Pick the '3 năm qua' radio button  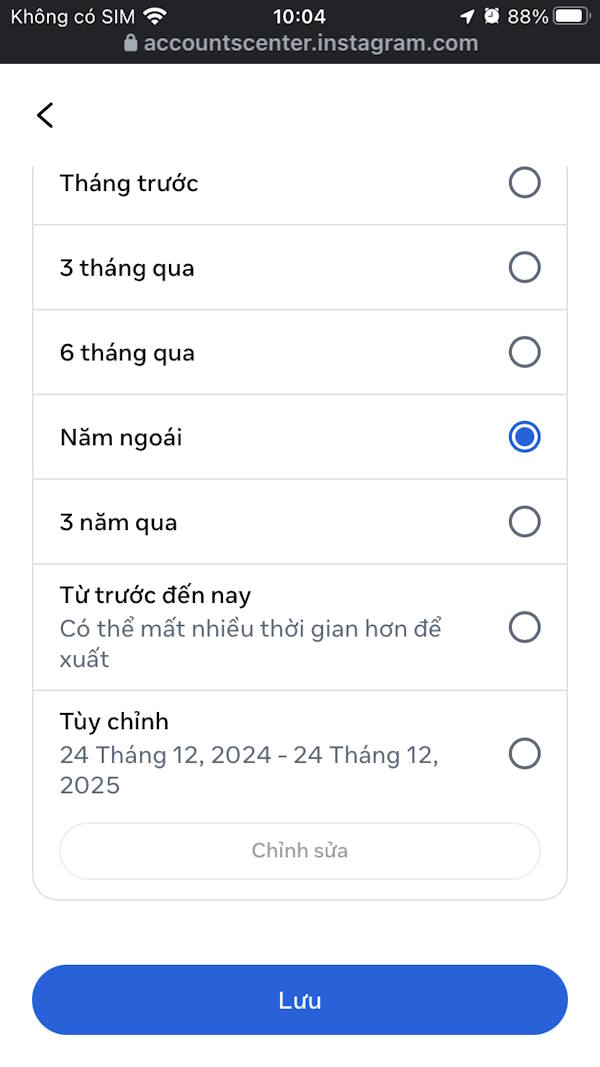pos(524,522)
